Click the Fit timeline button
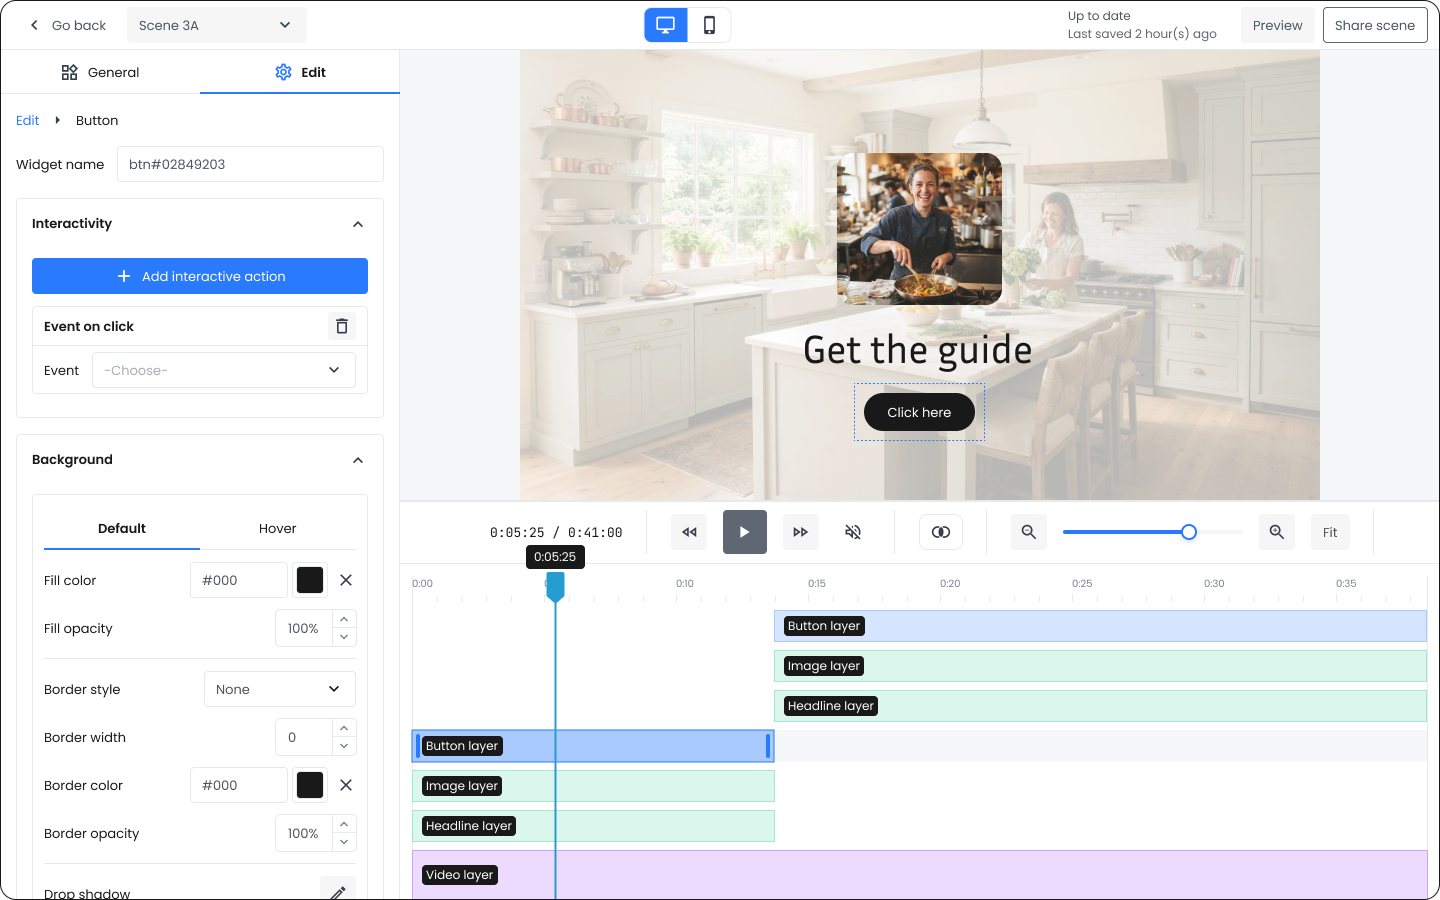Screen dimensions: 1440x900 tap(1330, 532)
